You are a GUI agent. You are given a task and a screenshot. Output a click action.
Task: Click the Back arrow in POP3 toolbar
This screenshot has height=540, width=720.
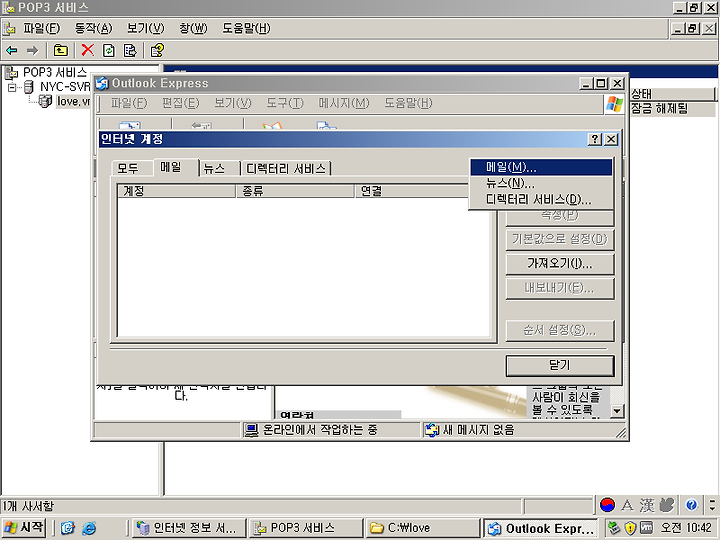[x=12, y=50]
